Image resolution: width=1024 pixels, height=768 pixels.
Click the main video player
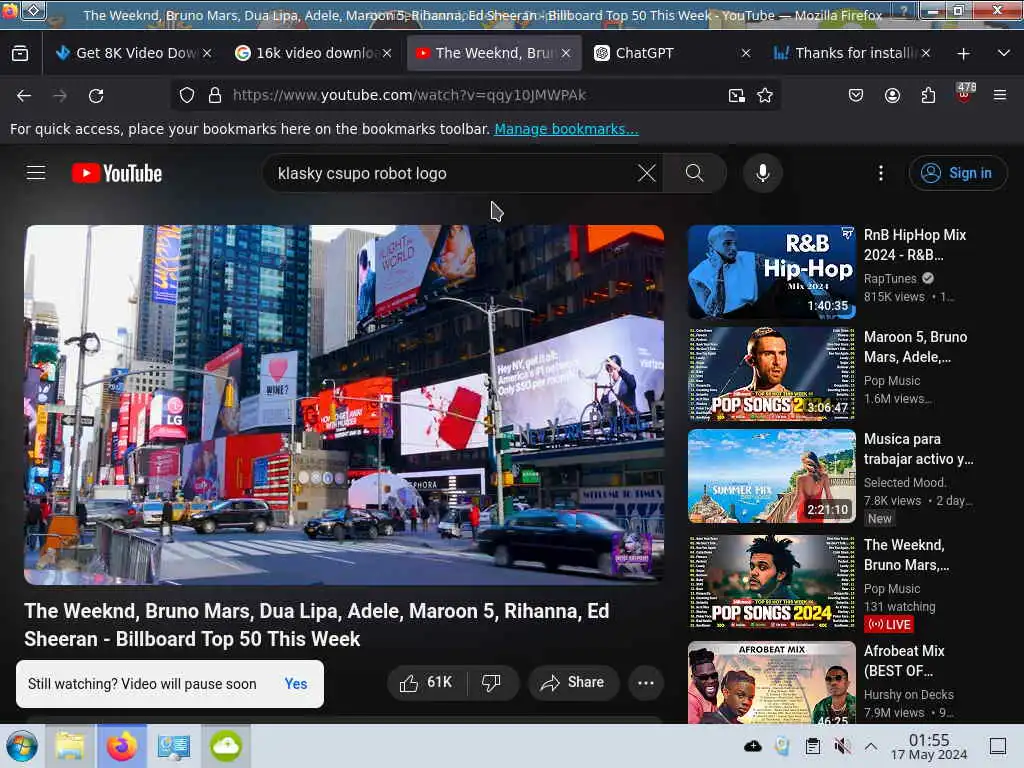[x=344, y=405]
